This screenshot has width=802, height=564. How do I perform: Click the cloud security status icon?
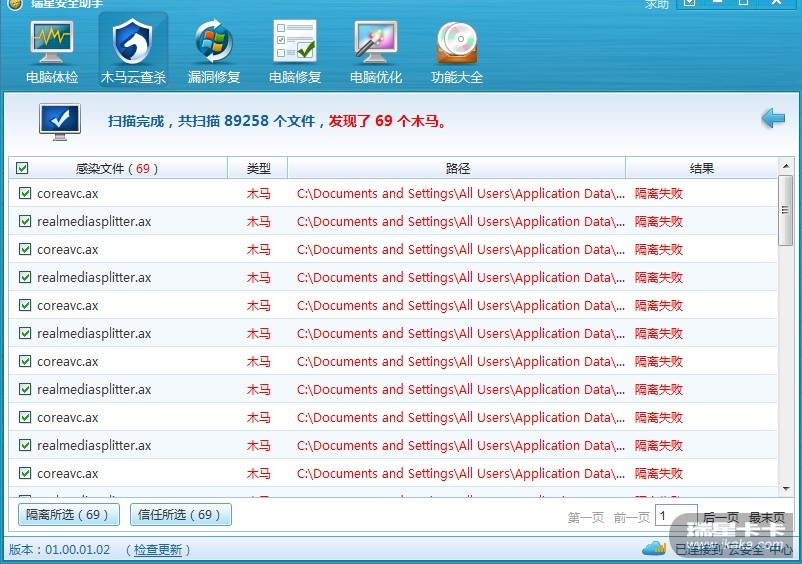pyautogui.click(x=654, y=549)
